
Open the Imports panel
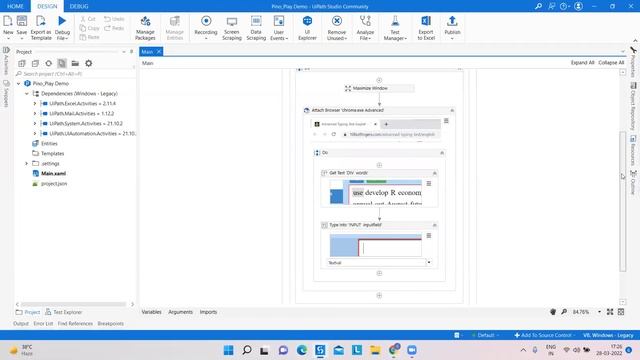point(208,312)
